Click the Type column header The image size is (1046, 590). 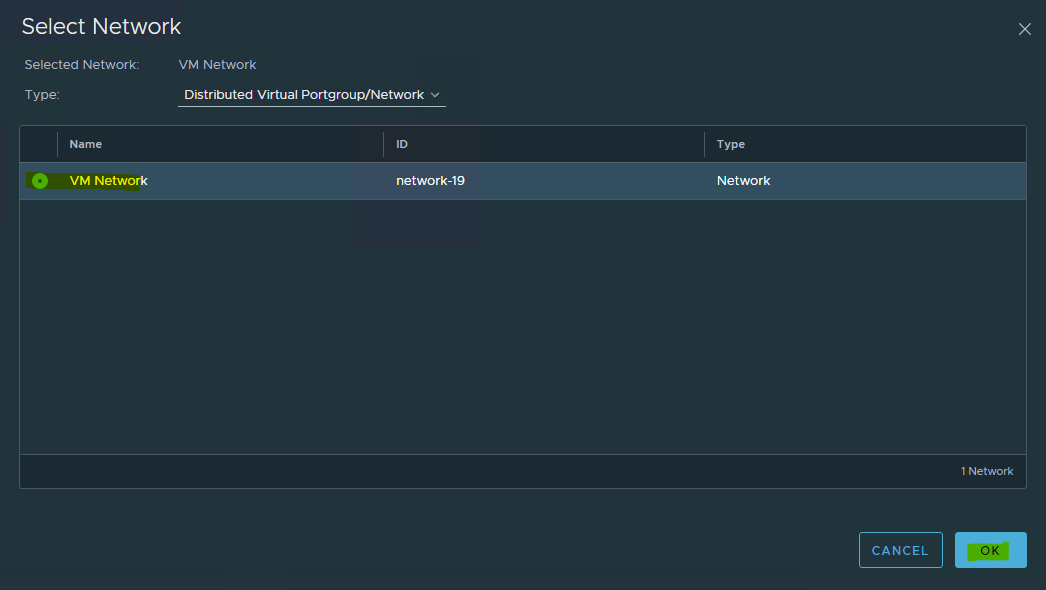click(x=731, y=144)
